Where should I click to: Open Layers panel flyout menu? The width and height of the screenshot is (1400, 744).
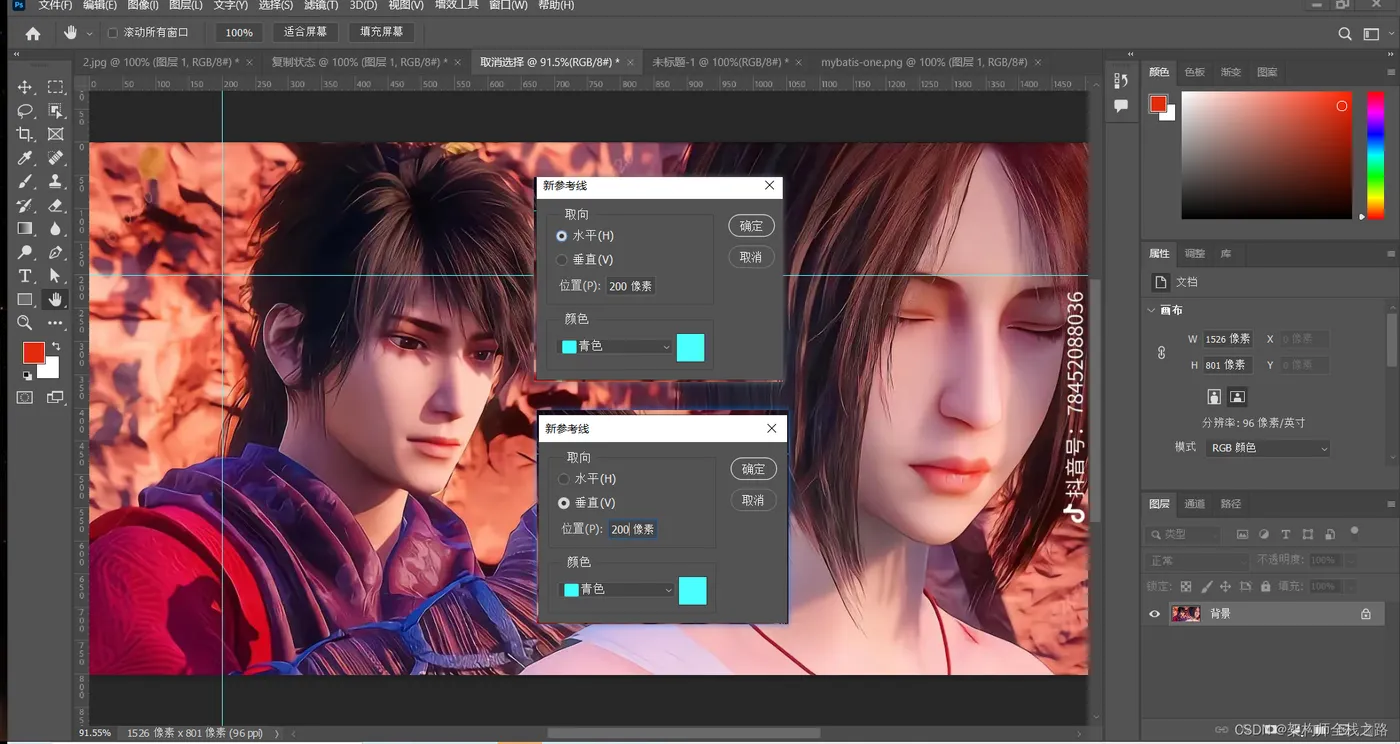(x=1391, y=504)
